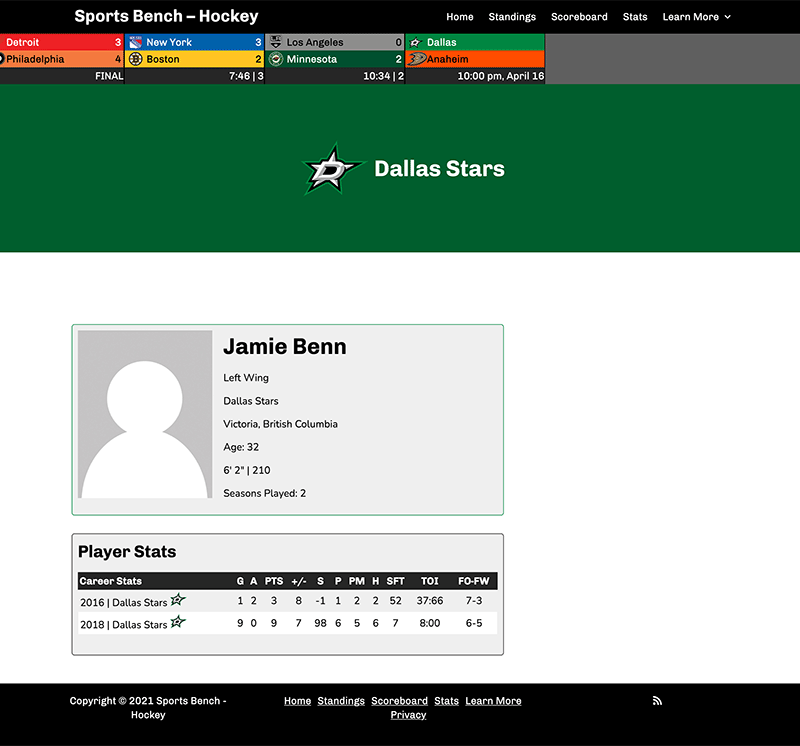Click the Philadelphia team name in the scoreboard

[x=35, y=59]
